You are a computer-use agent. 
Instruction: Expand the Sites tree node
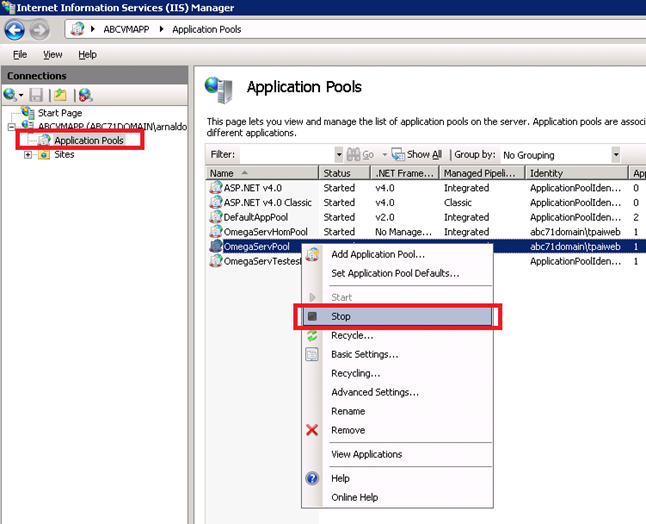(28, 155)
